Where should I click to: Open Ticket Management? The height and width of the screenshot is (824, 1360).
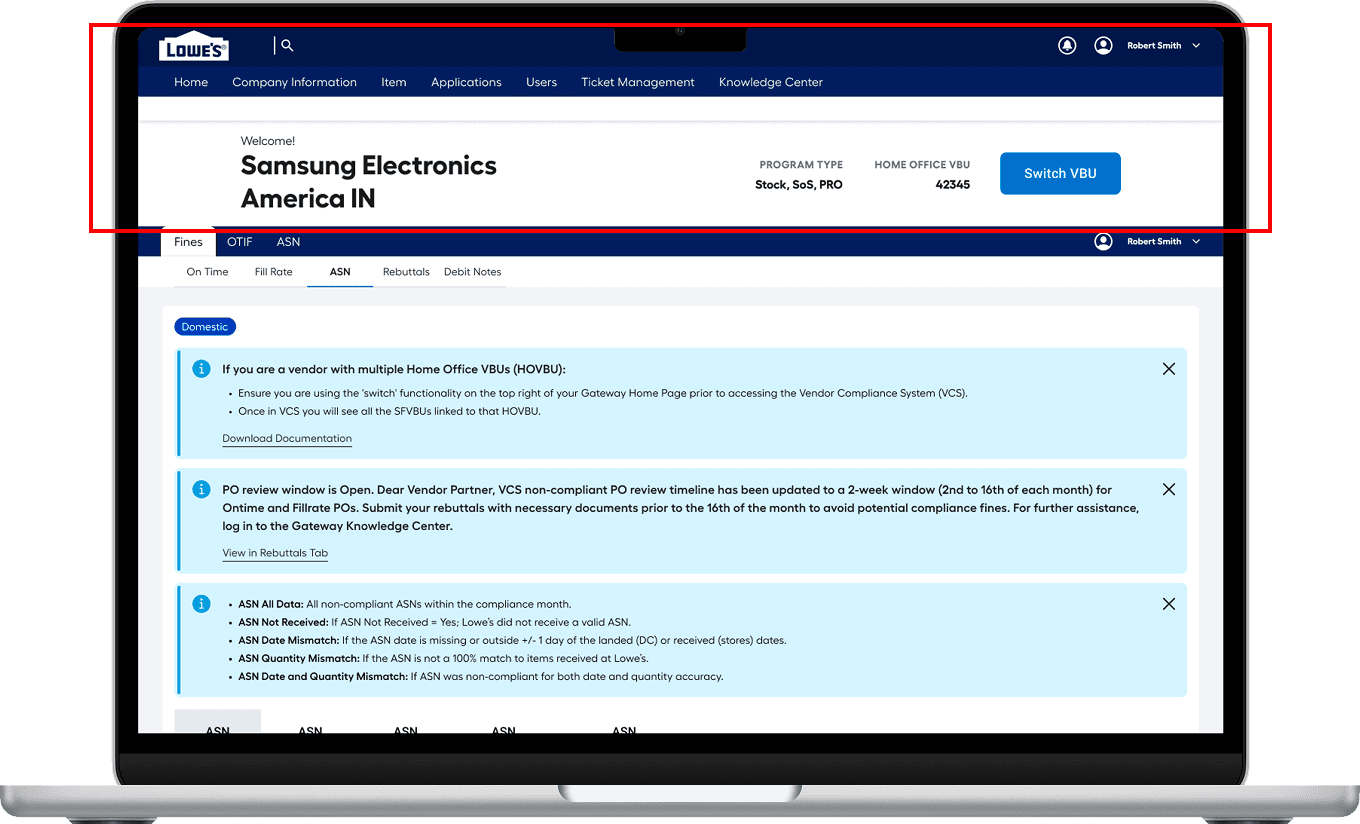click(638, 82)
